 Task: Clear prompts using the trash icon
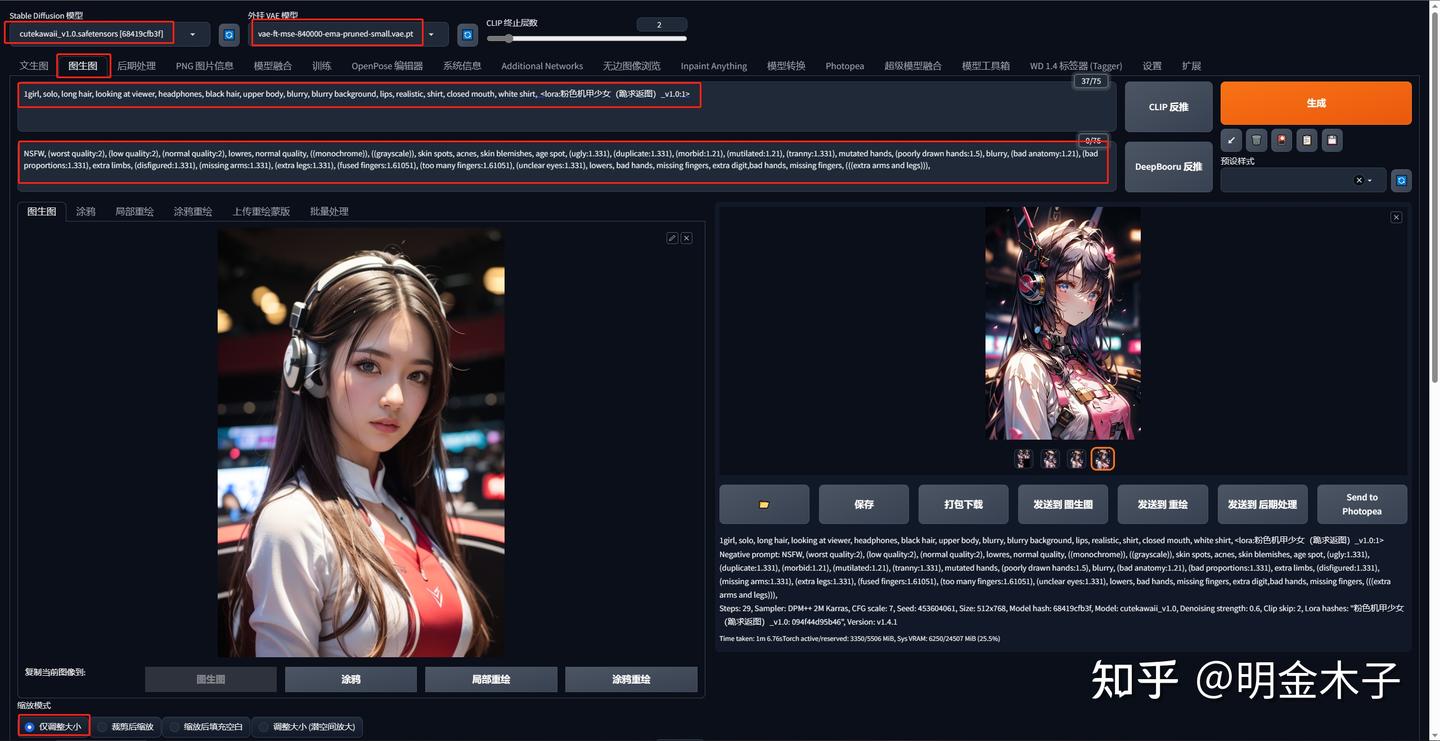[x=1256, y=140]
